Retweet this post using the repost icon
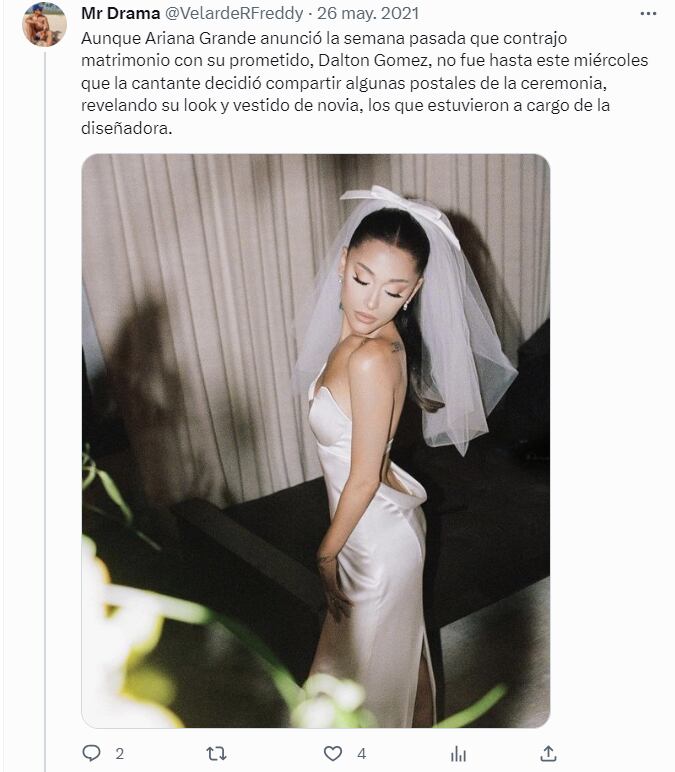 click(x=216, y=753)
